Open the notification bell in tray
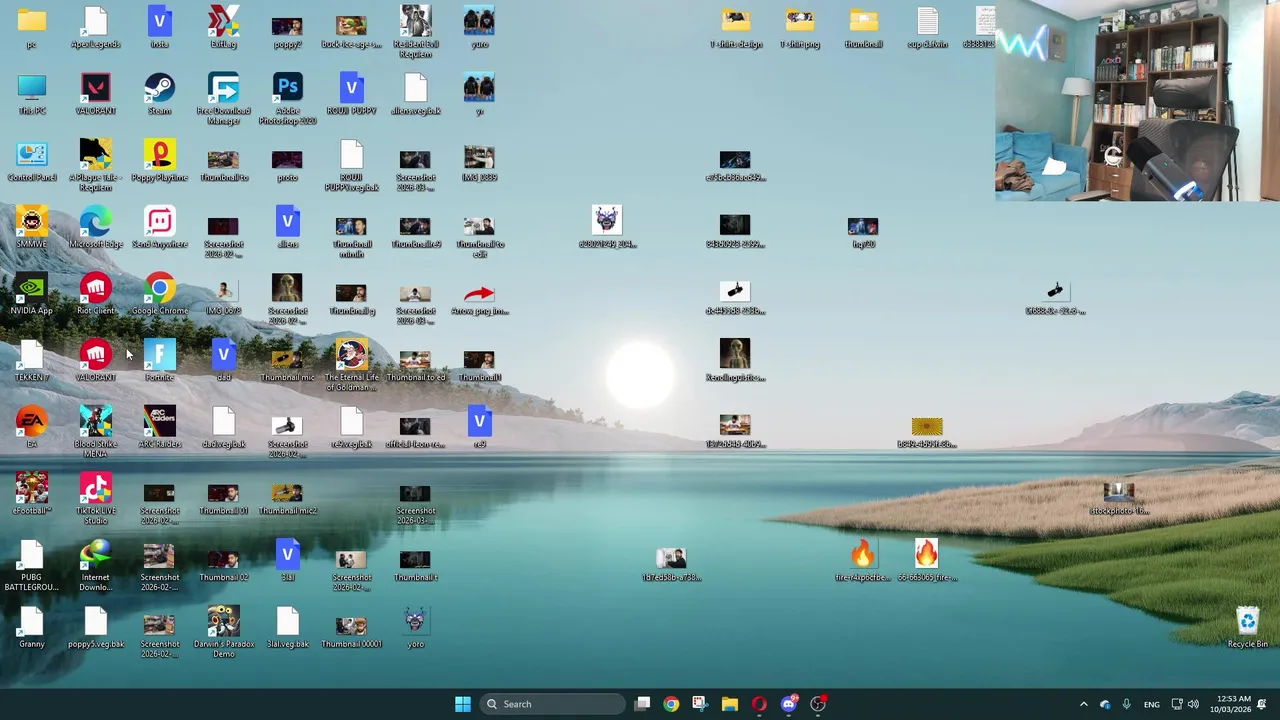This screenshot has height=720, width=1280. click(x=1262, y=704)
